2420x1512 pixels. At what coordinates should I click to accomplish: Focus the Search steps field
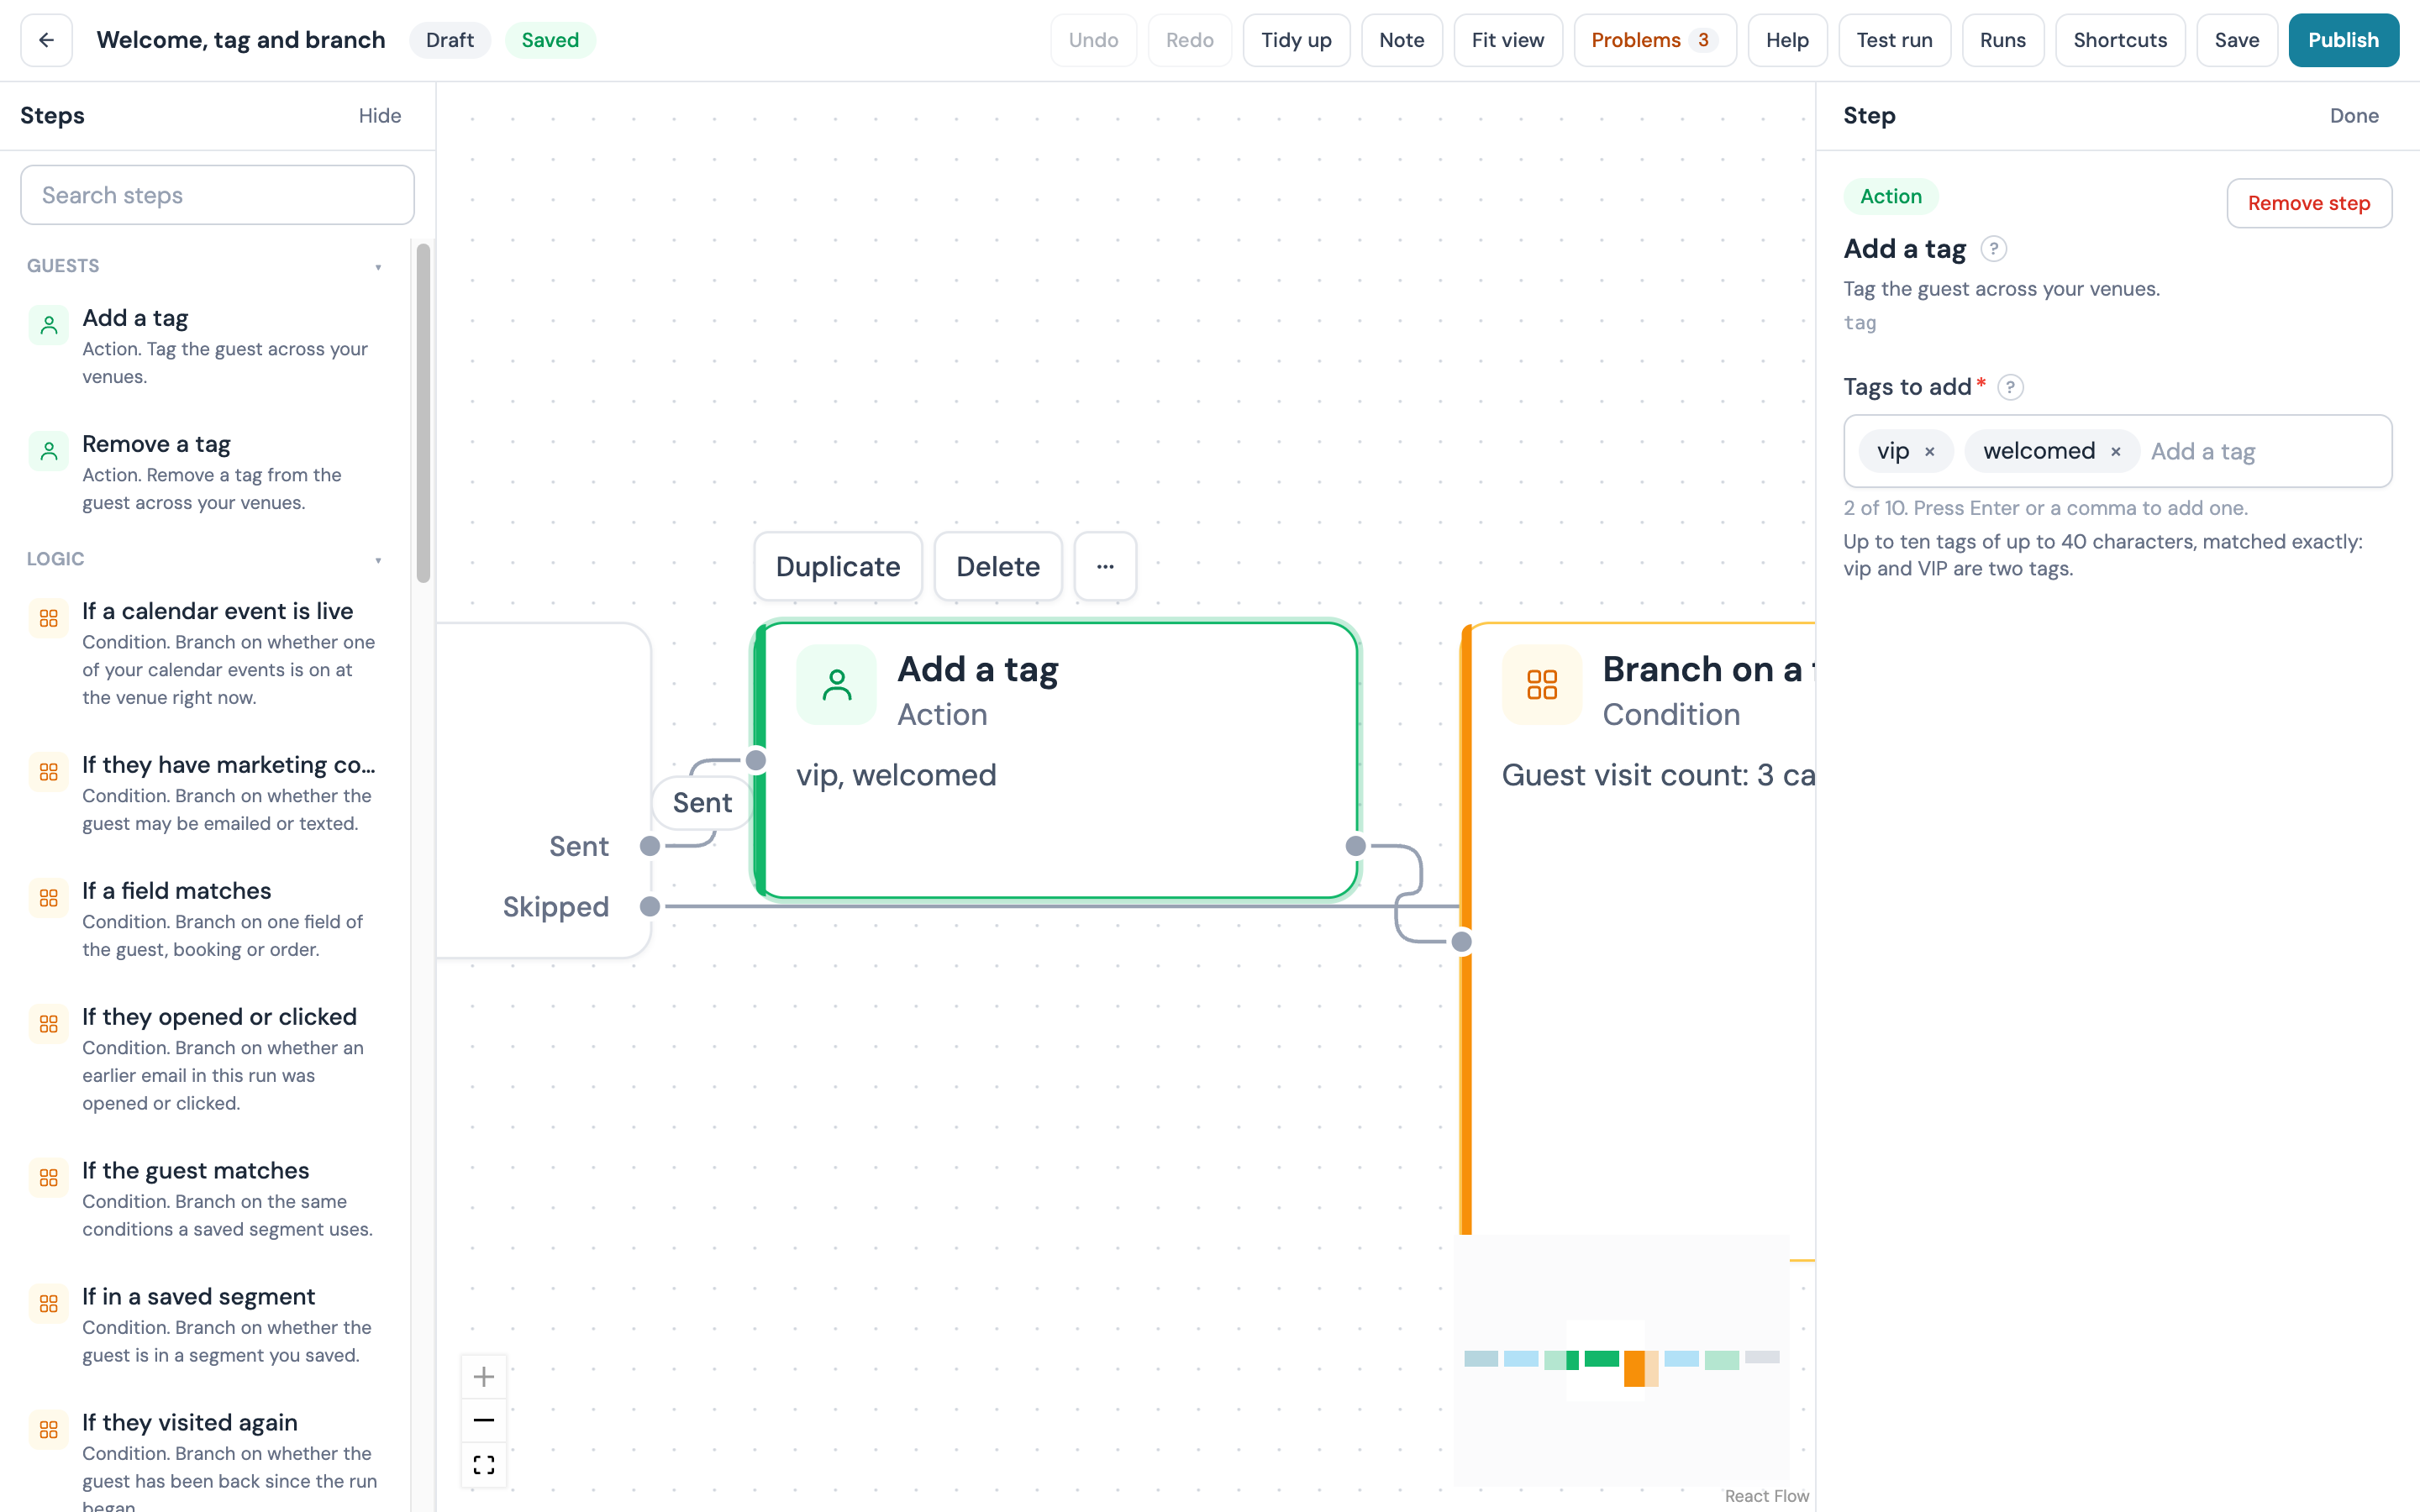(217, 195)
